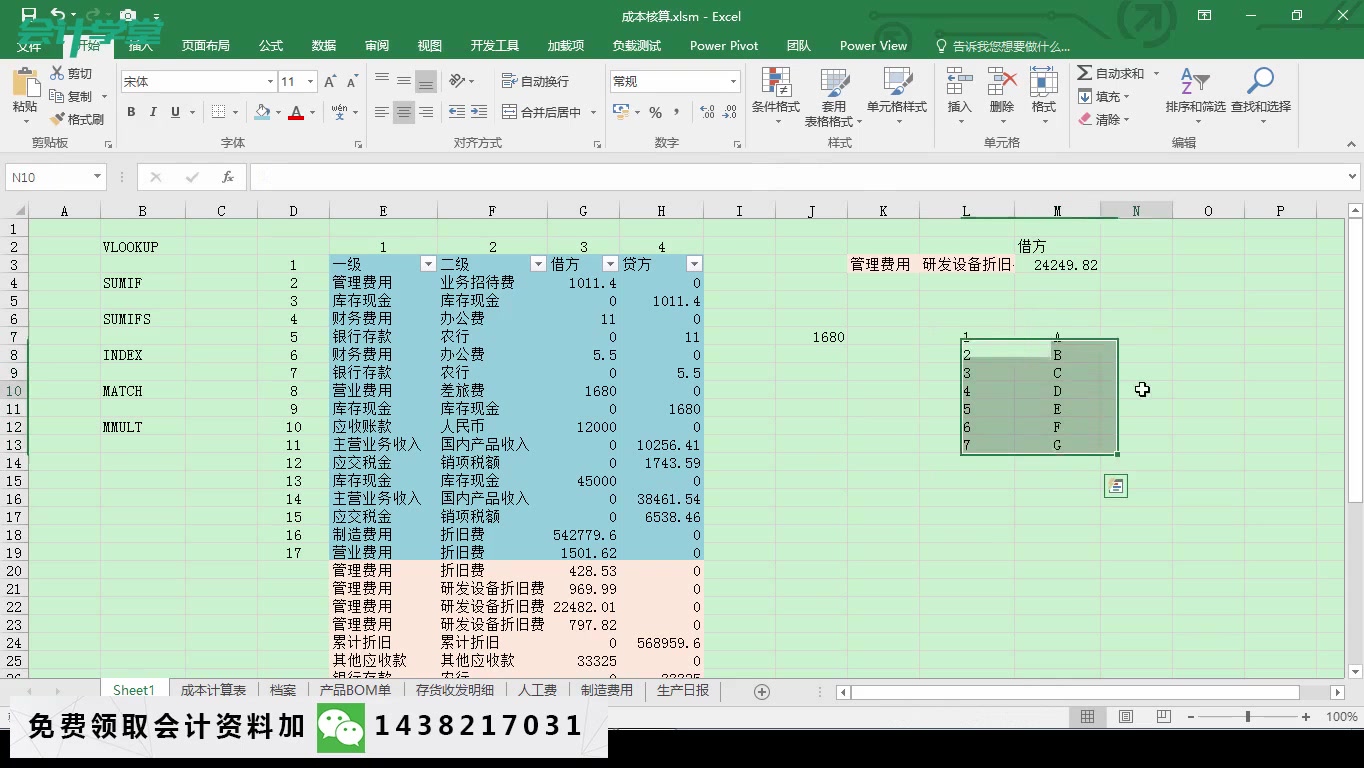Decrease font size with the small A
This screenshot has width=1364, height=768.
click(x=353, y=82)
